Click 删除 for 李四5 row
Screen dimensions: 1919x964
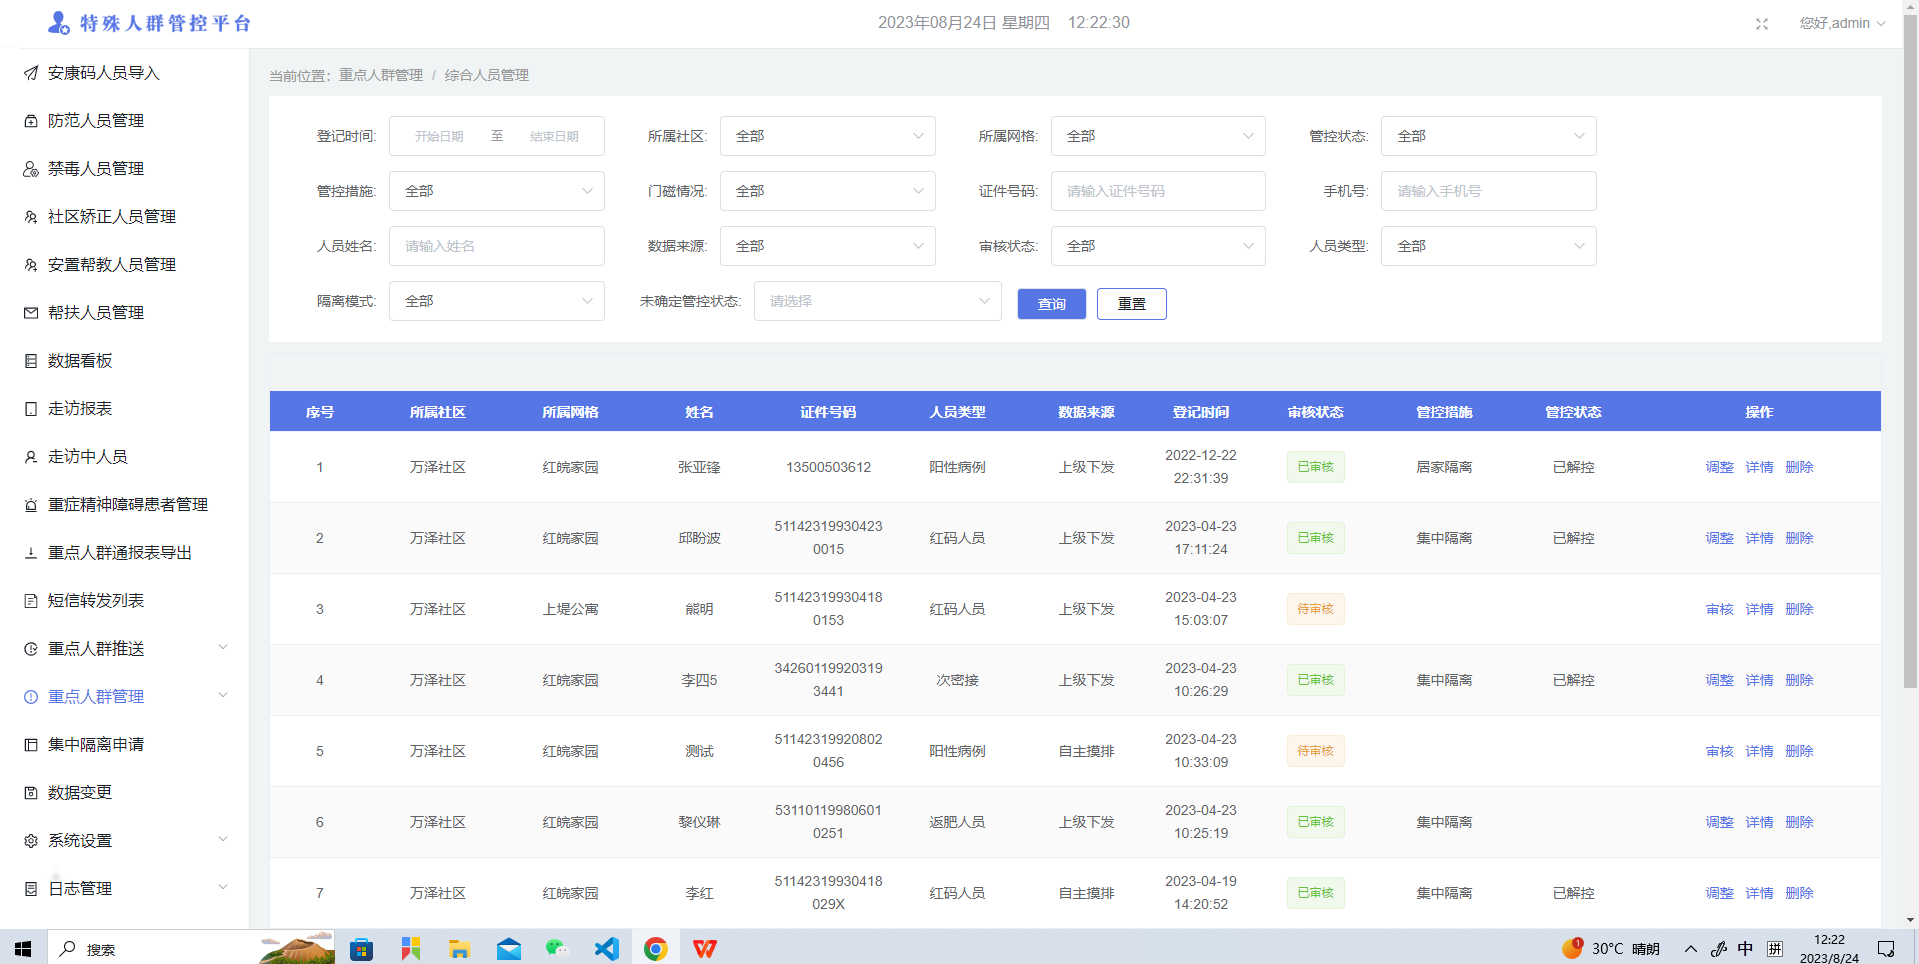click(1799, 680)
